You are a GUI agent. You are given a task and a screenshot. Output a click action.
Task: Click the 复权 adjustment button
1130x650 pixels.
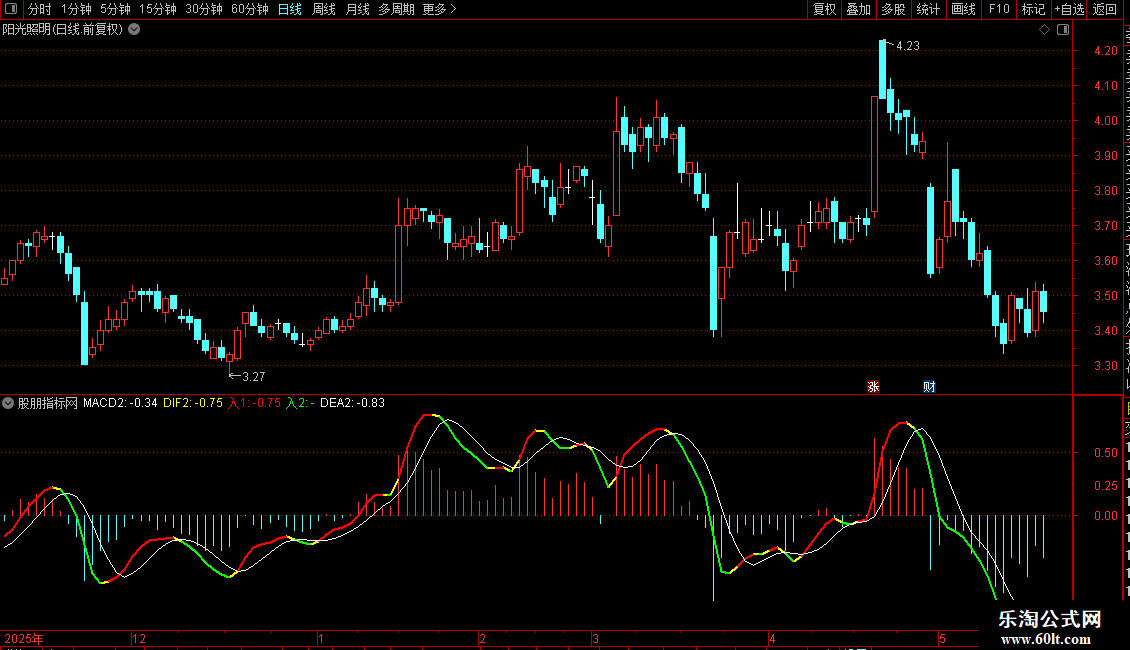824,9
